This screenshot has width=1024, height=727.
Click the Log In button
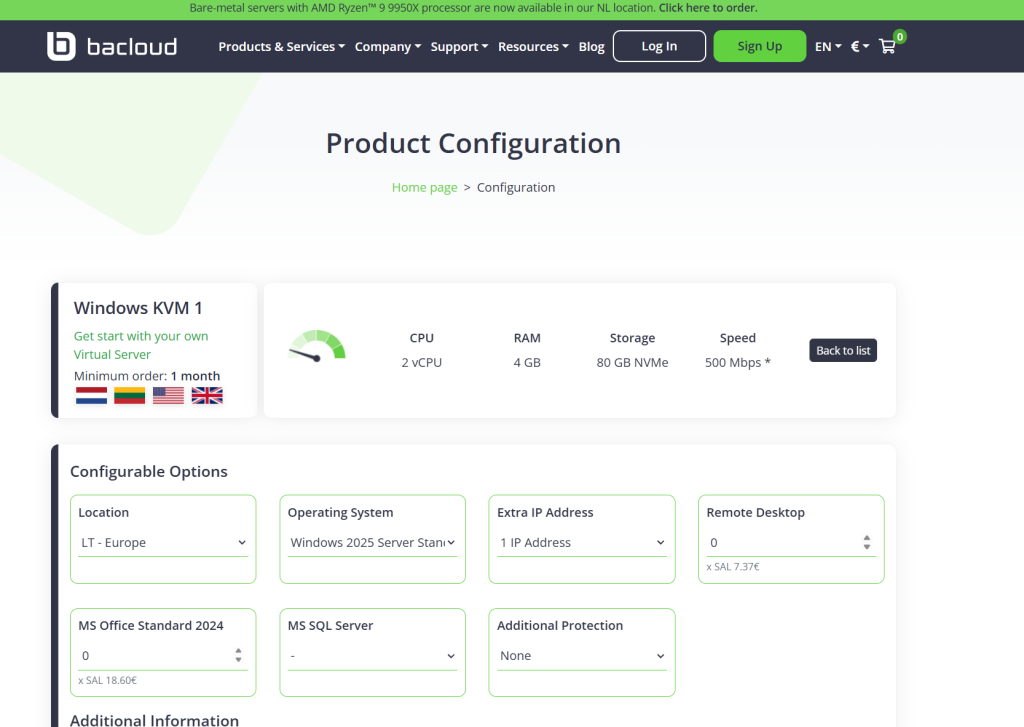pos(659,46)
